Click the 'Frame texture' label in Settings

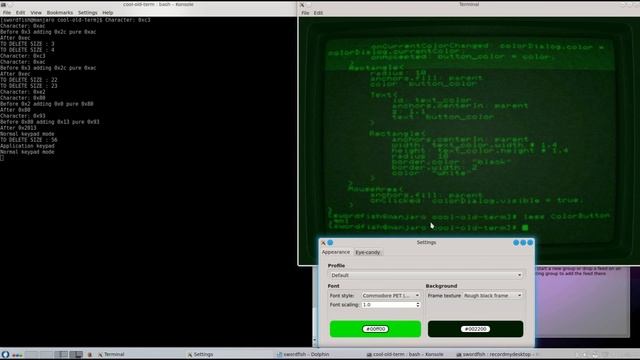click(444, 296)
